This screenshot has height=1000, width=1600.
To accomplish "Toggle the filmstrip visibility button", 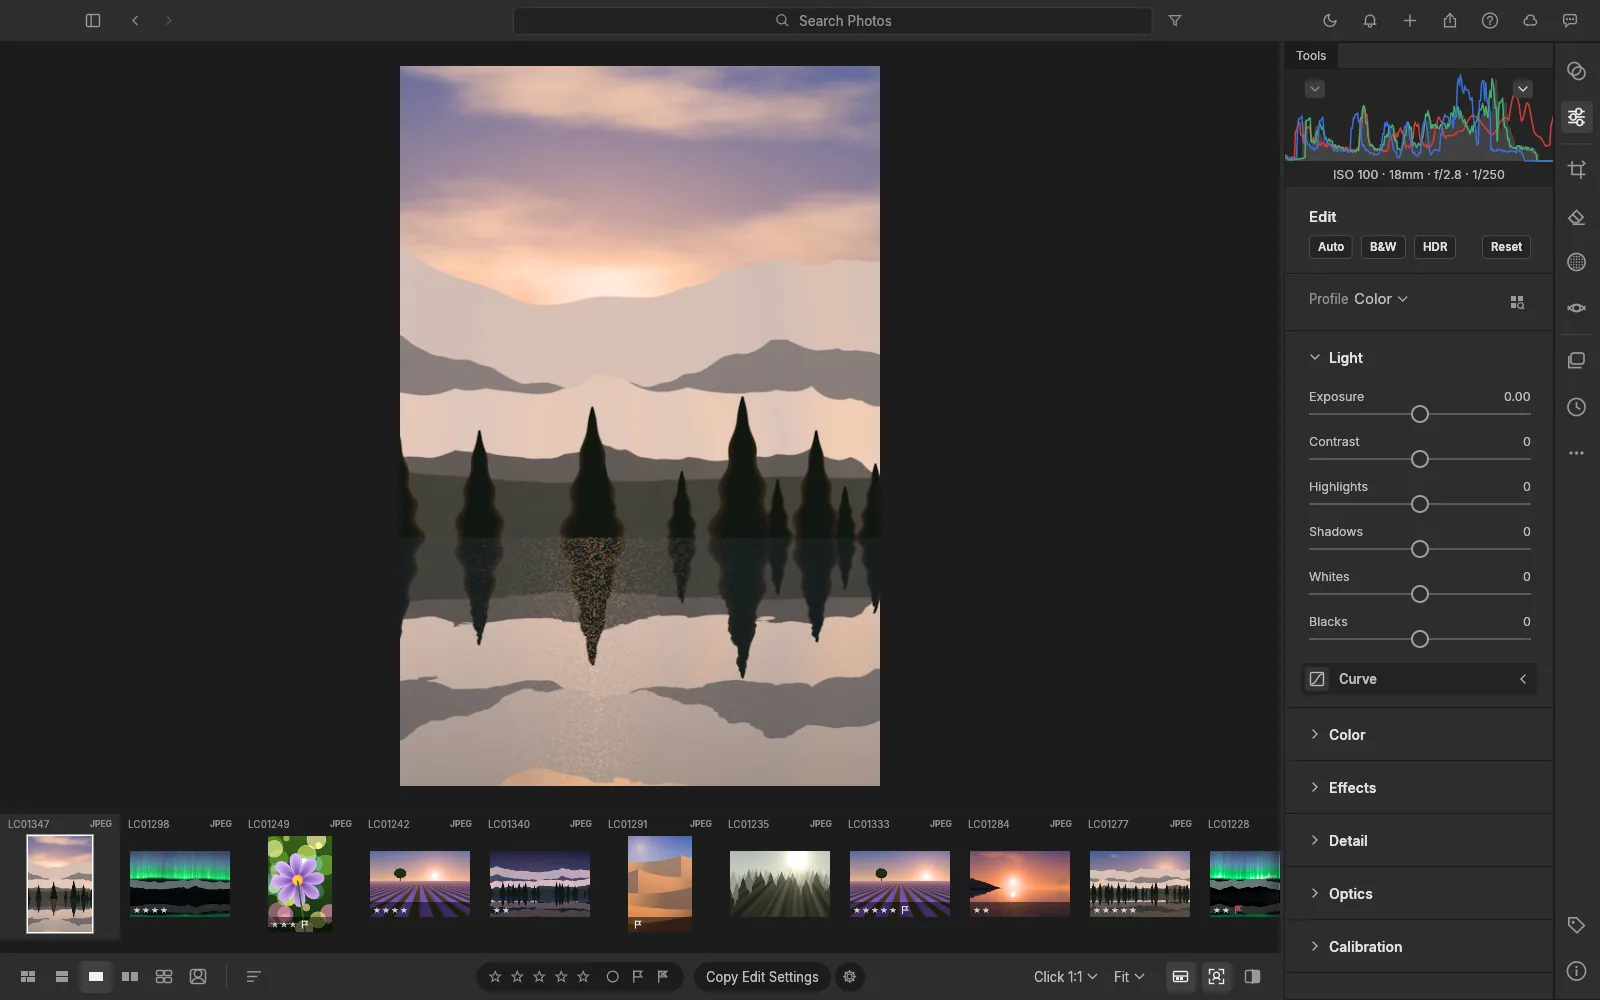I will click(1181, 977).
